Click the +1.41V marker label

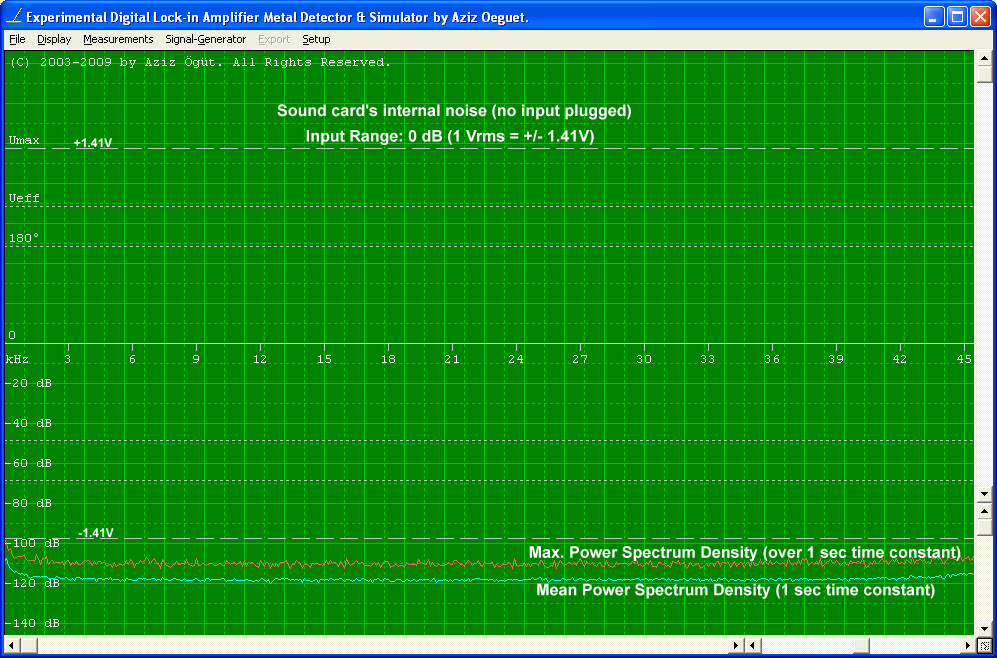coord(93,143)
